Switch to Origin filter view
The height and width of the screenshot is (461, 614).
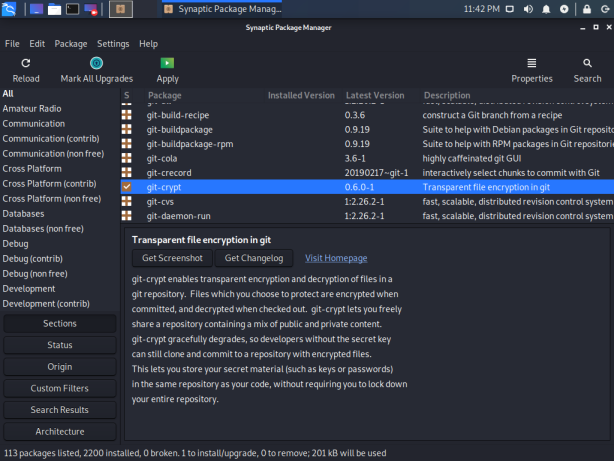click(x=60, y=367)
